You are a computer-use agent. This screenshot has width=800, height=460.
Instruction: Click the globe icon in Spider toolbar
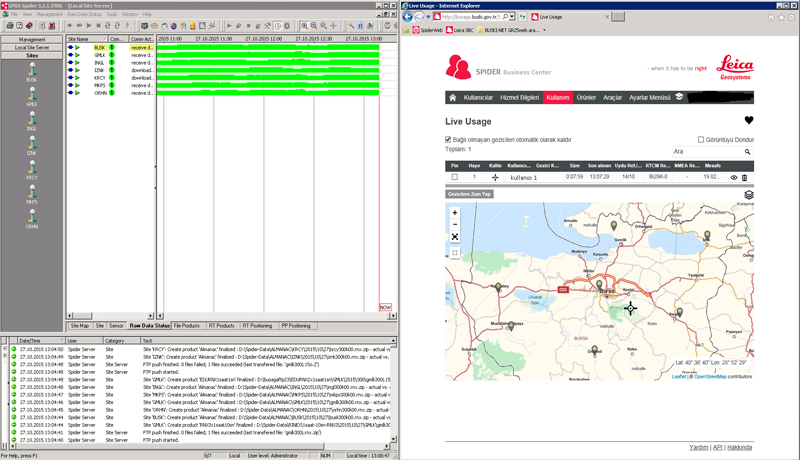[x=173, y=25]
